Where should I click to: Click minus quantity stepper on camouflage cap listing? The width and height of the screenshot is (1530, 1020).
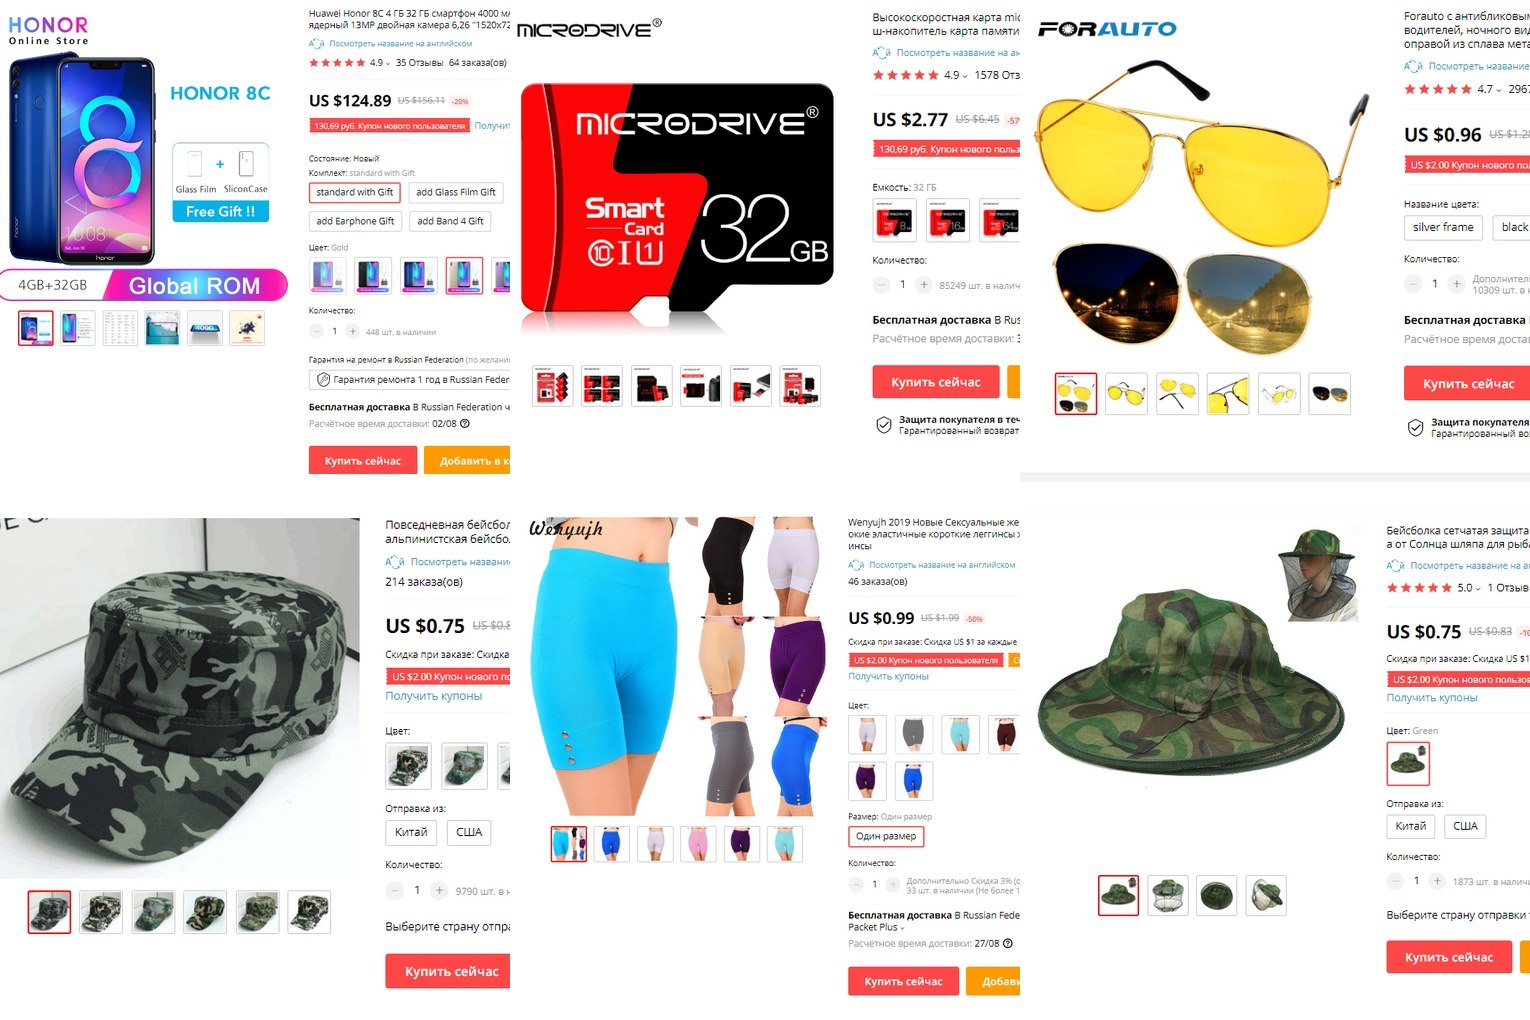tap(395, 890)
